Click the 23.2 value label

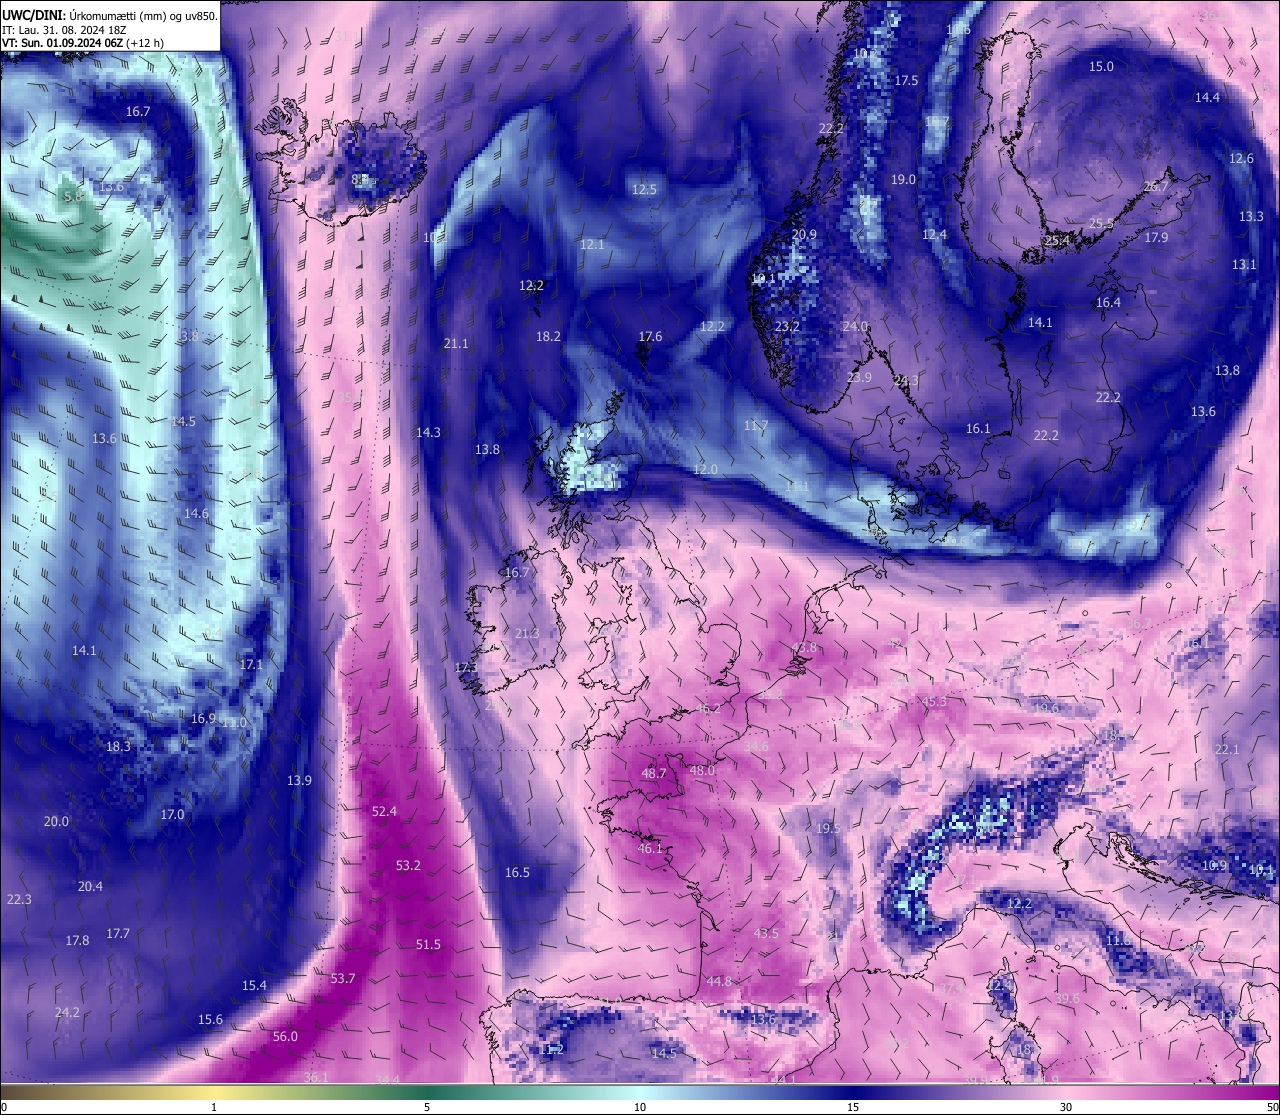[787, 326]
